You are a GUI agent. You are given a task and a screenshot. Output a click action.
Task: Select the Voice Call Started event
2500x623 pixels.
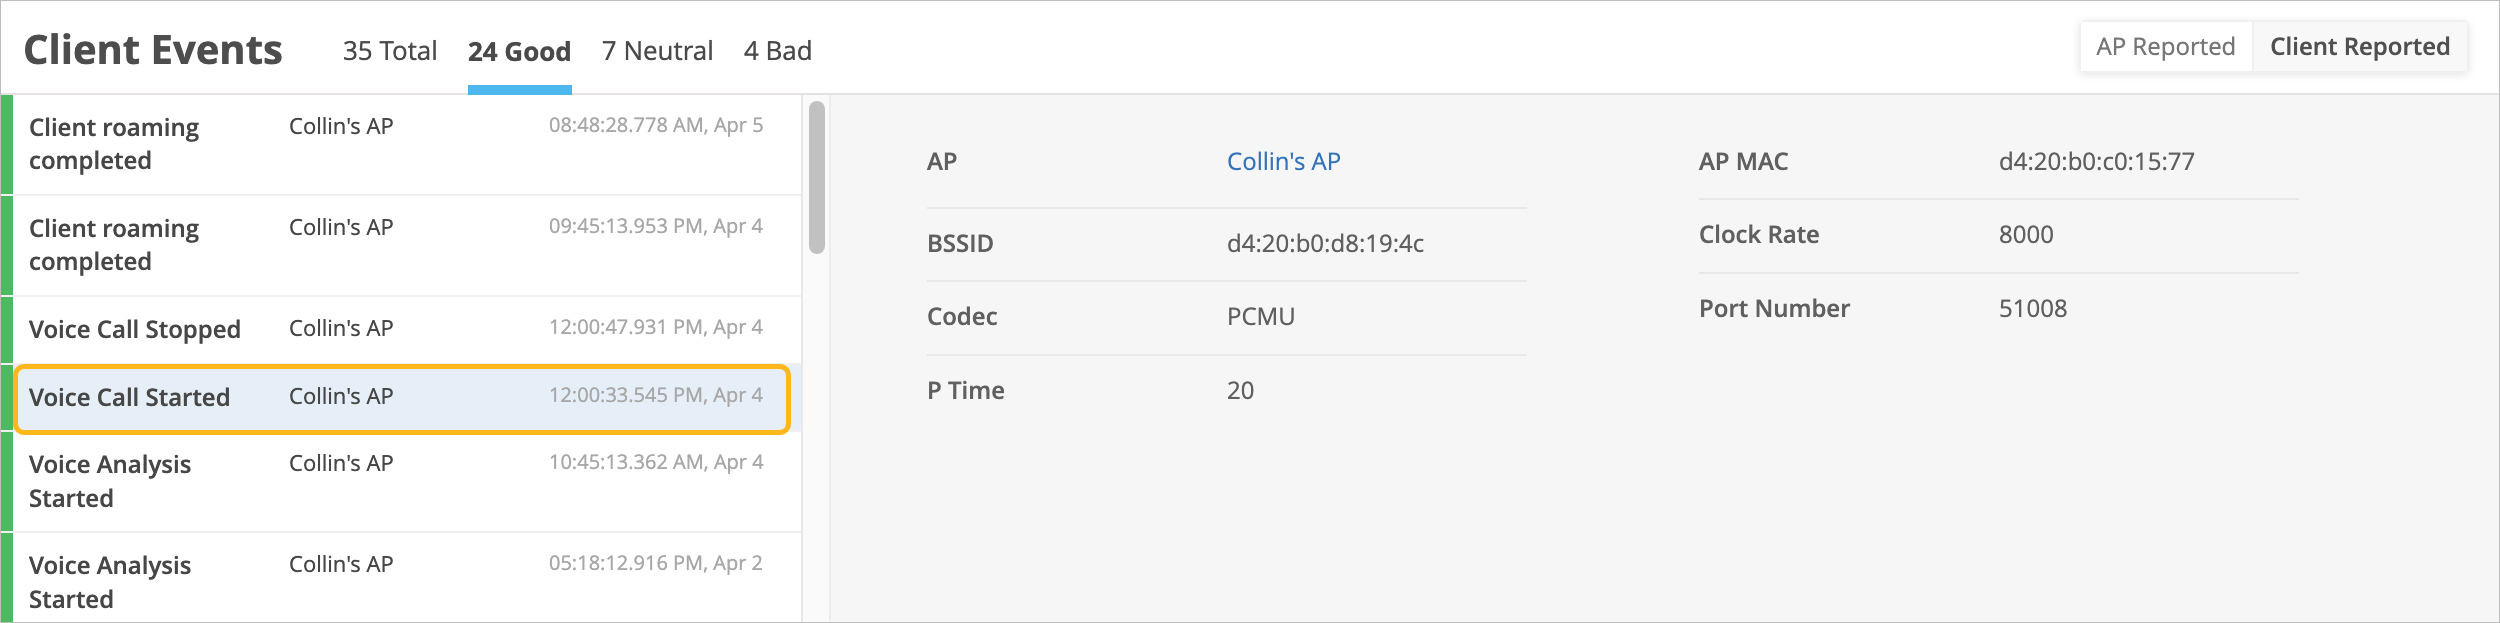[x=130, y=398]
